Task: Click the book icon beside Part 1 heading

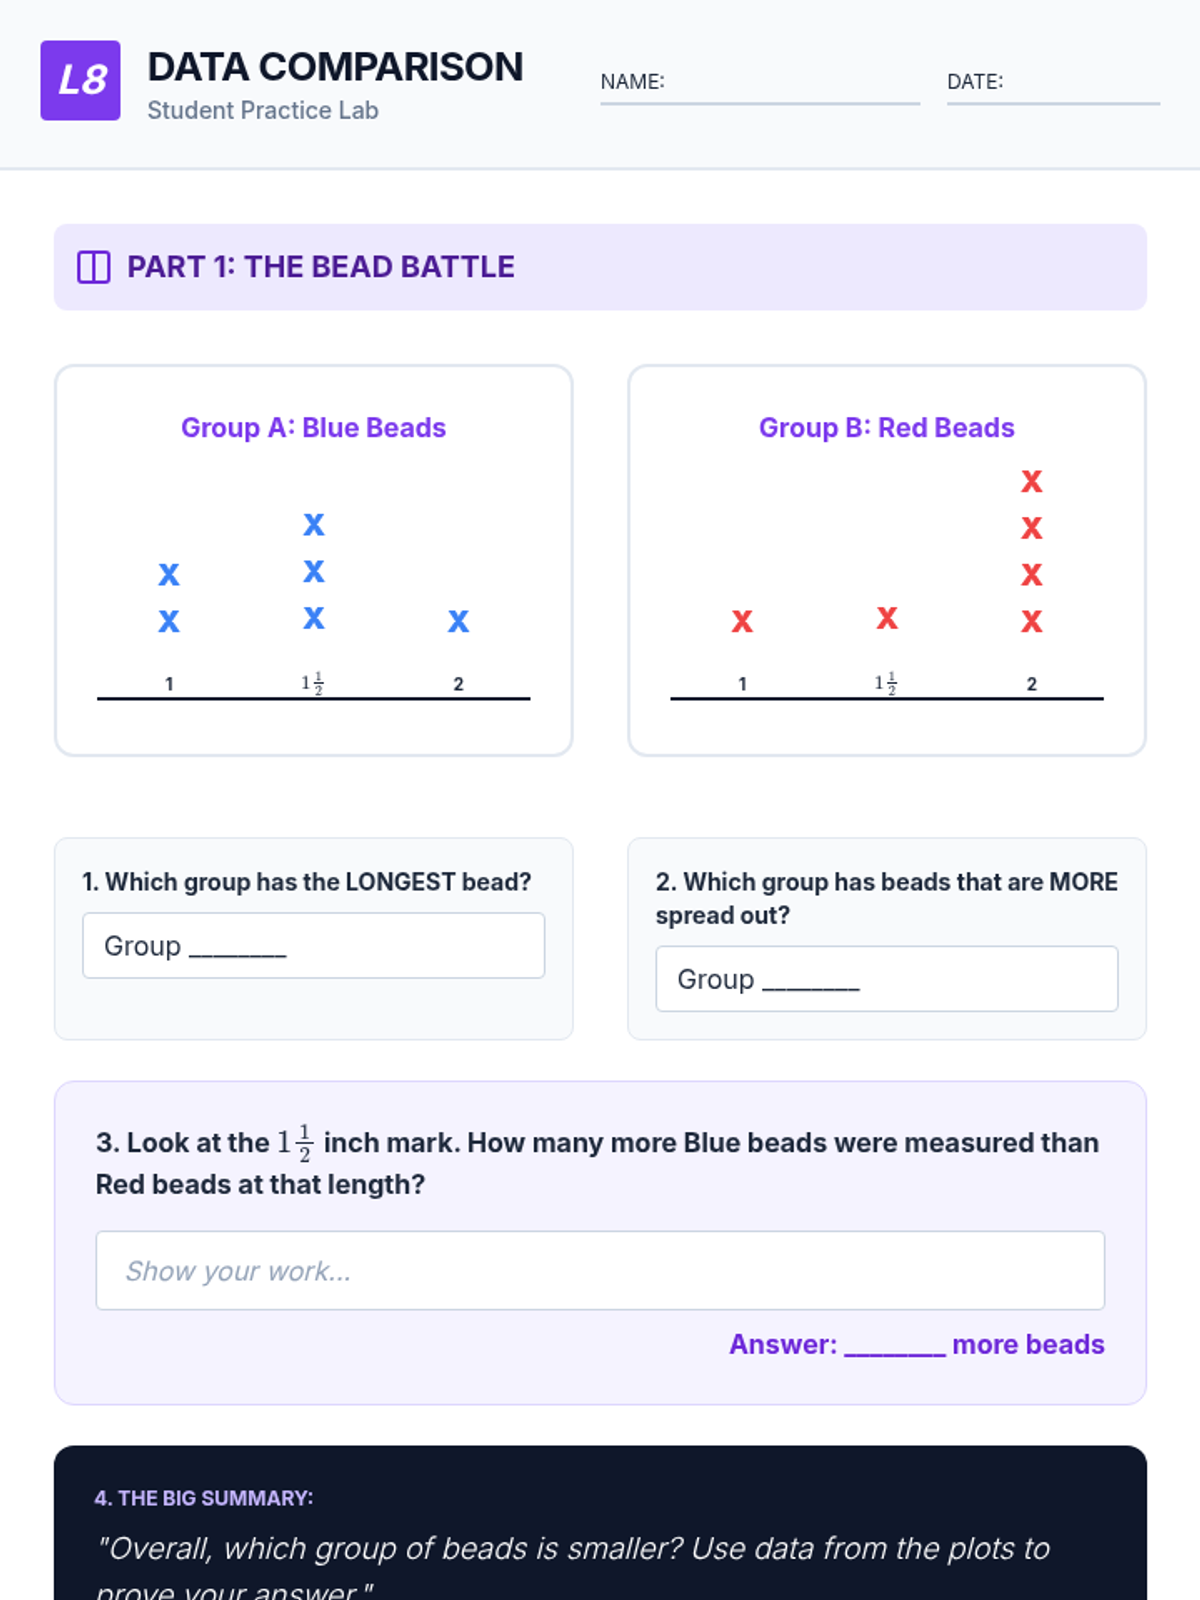Action: click(x=94, y=267)
